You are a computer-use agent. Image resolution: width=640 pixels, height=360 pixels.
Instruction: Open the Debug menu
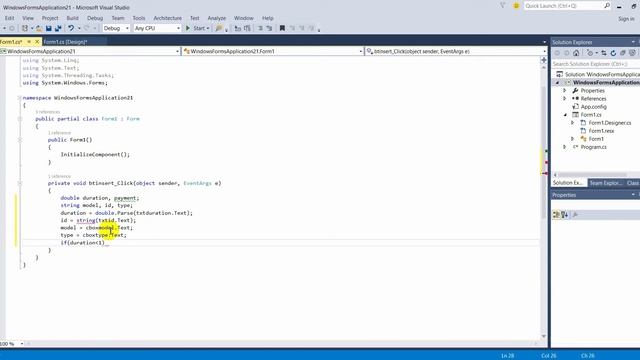tap(95, 18)
